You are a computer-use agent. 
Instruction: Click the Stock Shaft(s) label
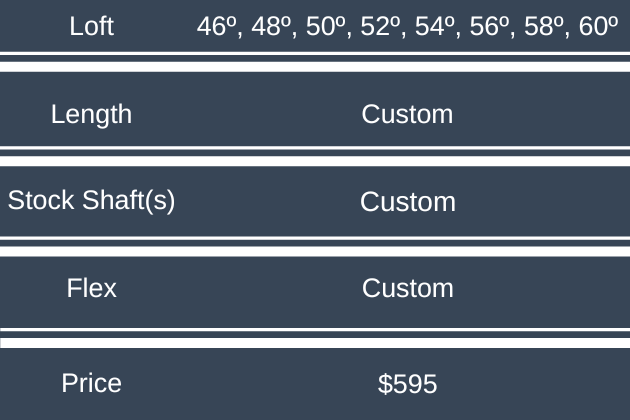[91, 201]
